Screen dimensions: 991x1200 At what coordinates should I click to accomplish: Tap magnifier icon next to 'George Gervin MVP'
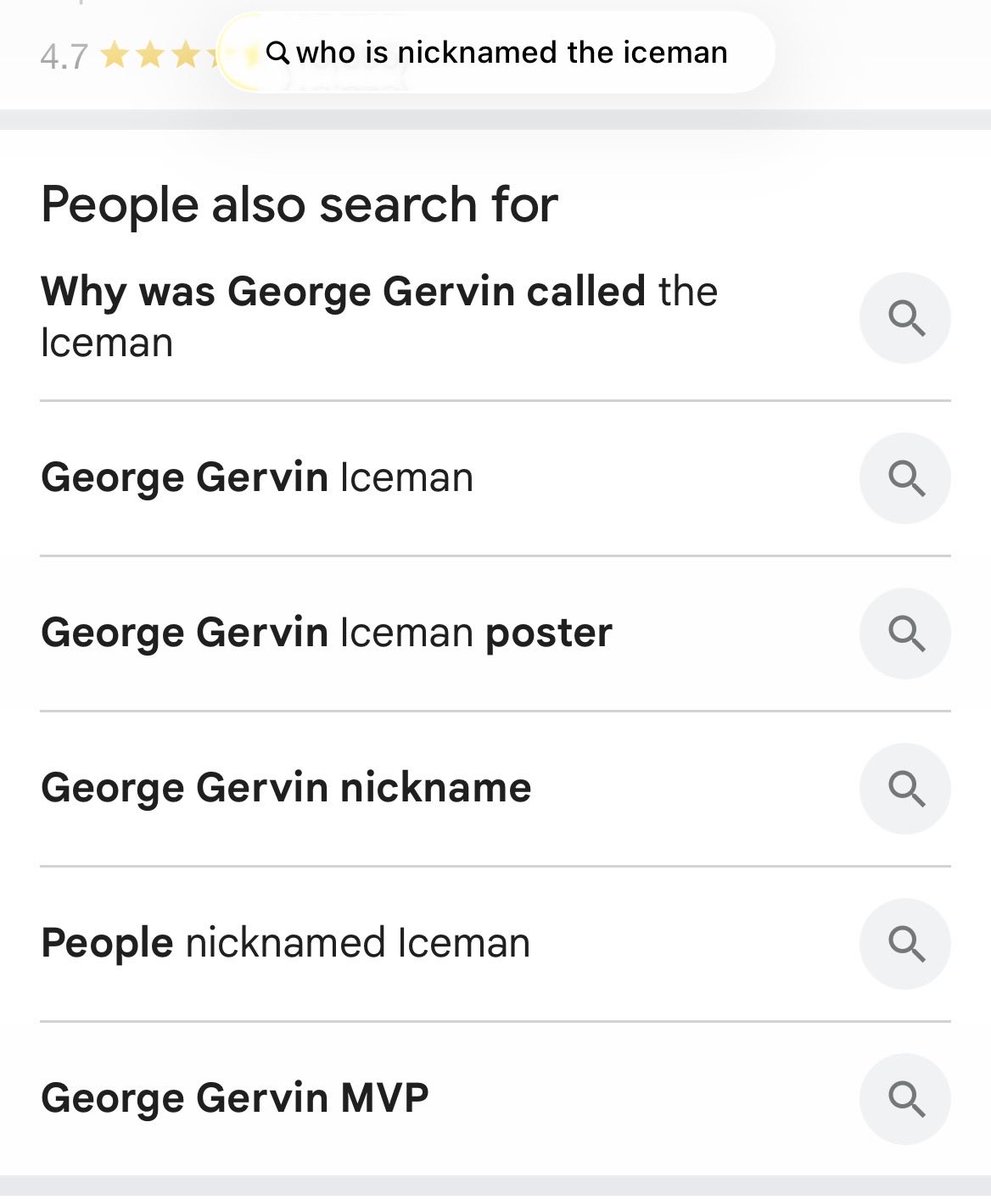tap(905, 1098)
